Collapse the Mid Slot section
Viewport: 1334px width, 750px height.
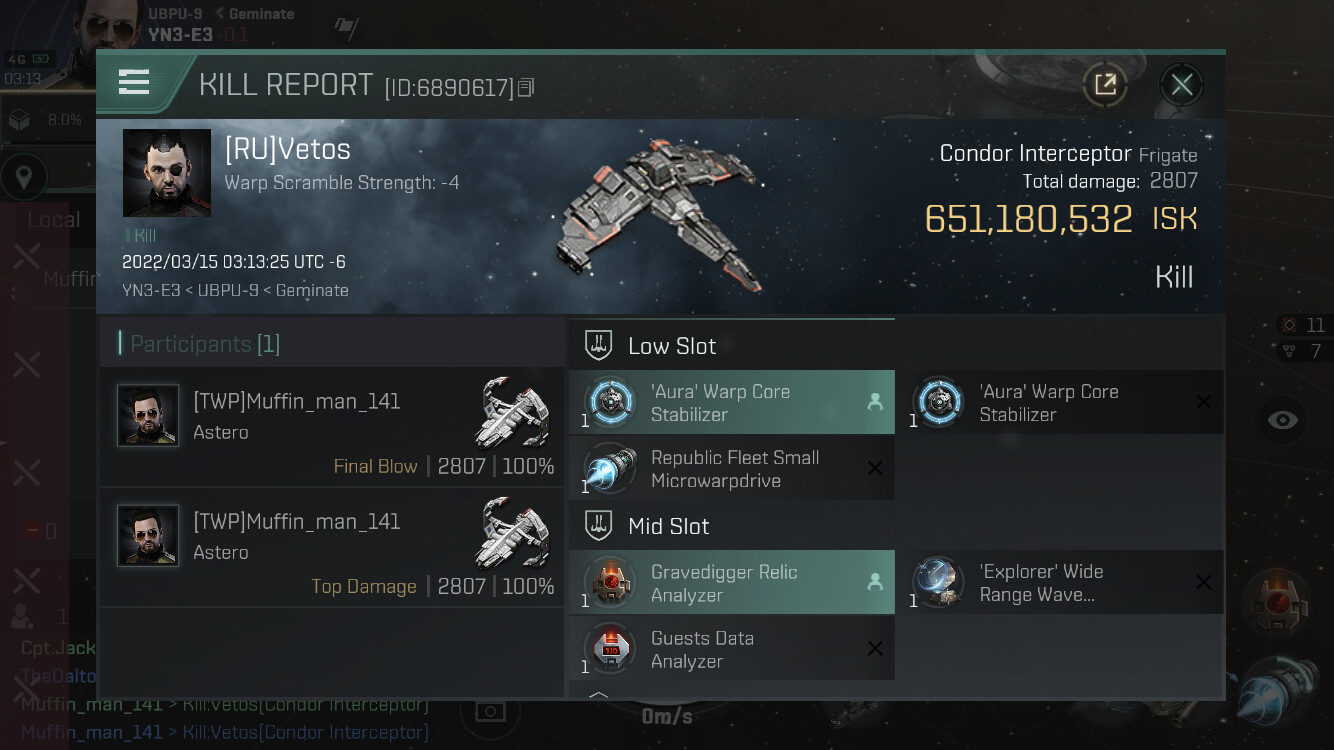tap(732, 526)
